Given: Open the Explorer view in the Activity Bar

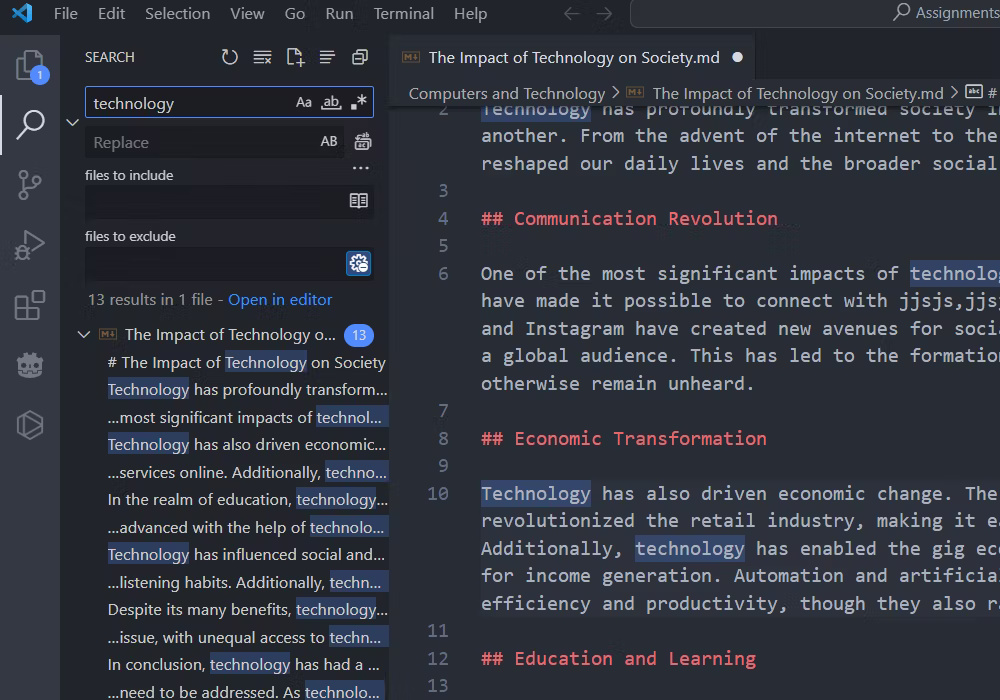Looking at the screenshot, I should click(x=30, y=65).
